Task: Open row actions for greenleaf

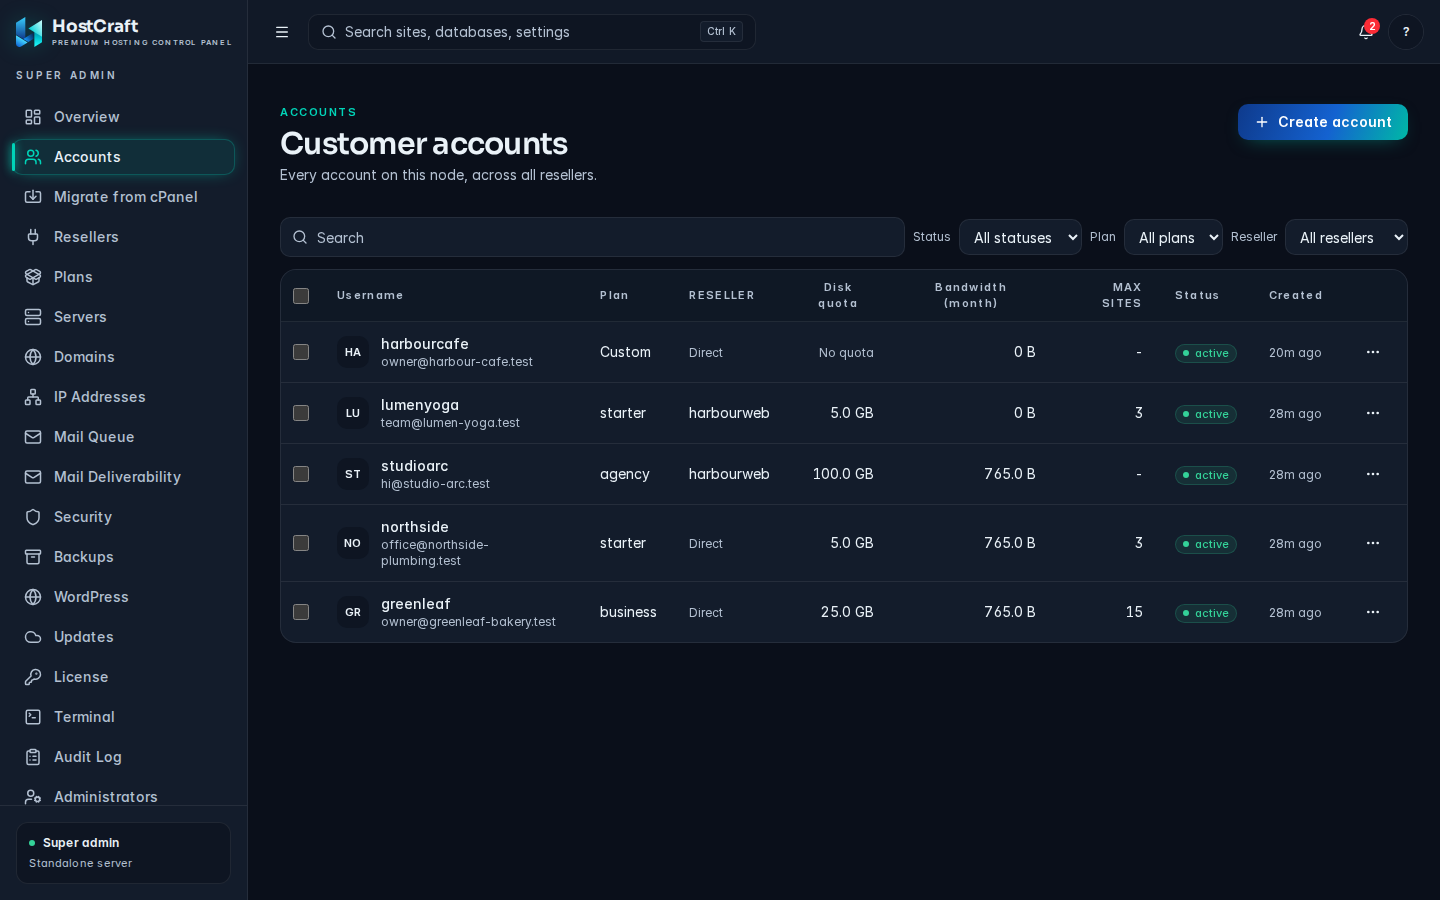Action: tap(1373, 612)
